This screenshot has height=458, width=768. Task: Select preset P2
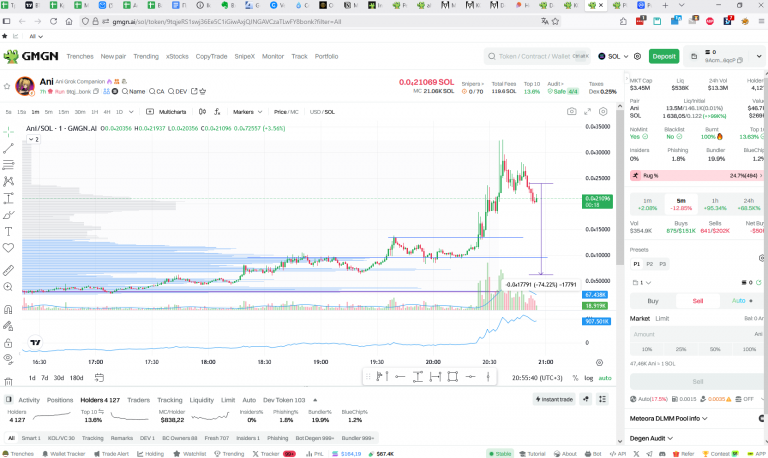(x=649, y=264)
